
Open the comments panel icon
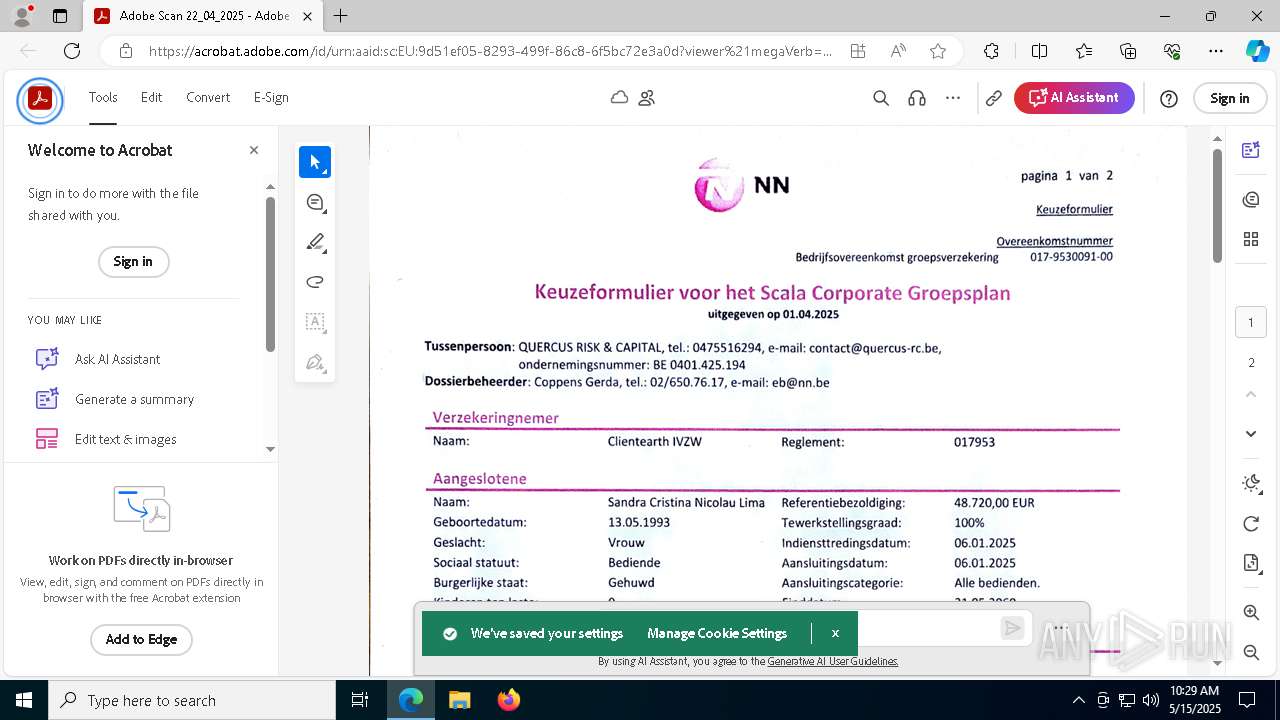(1251, 200)
